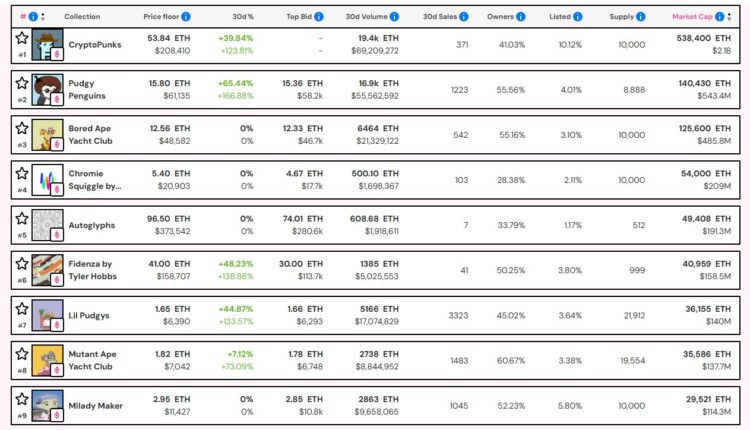Favorite CryptoPunks with the star icon
This screenshot has width=750, height=430.
pos(22,38)
